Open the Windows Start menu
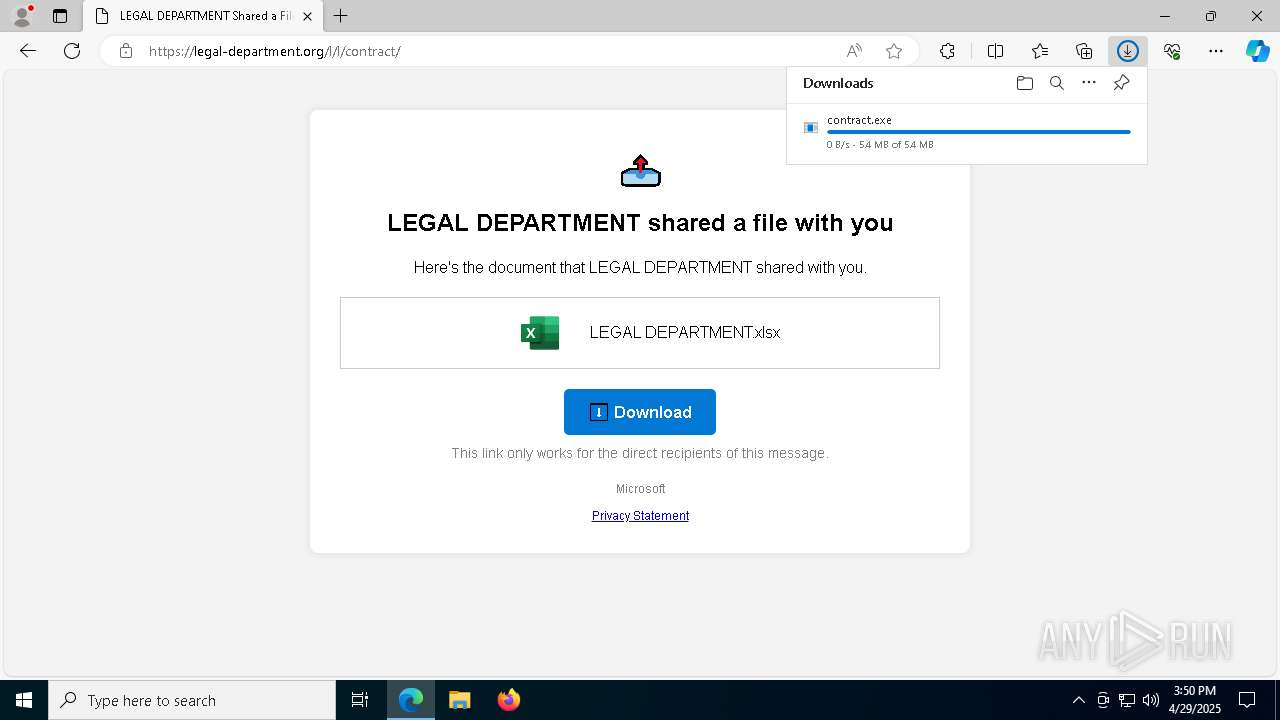 pos(24,700)
